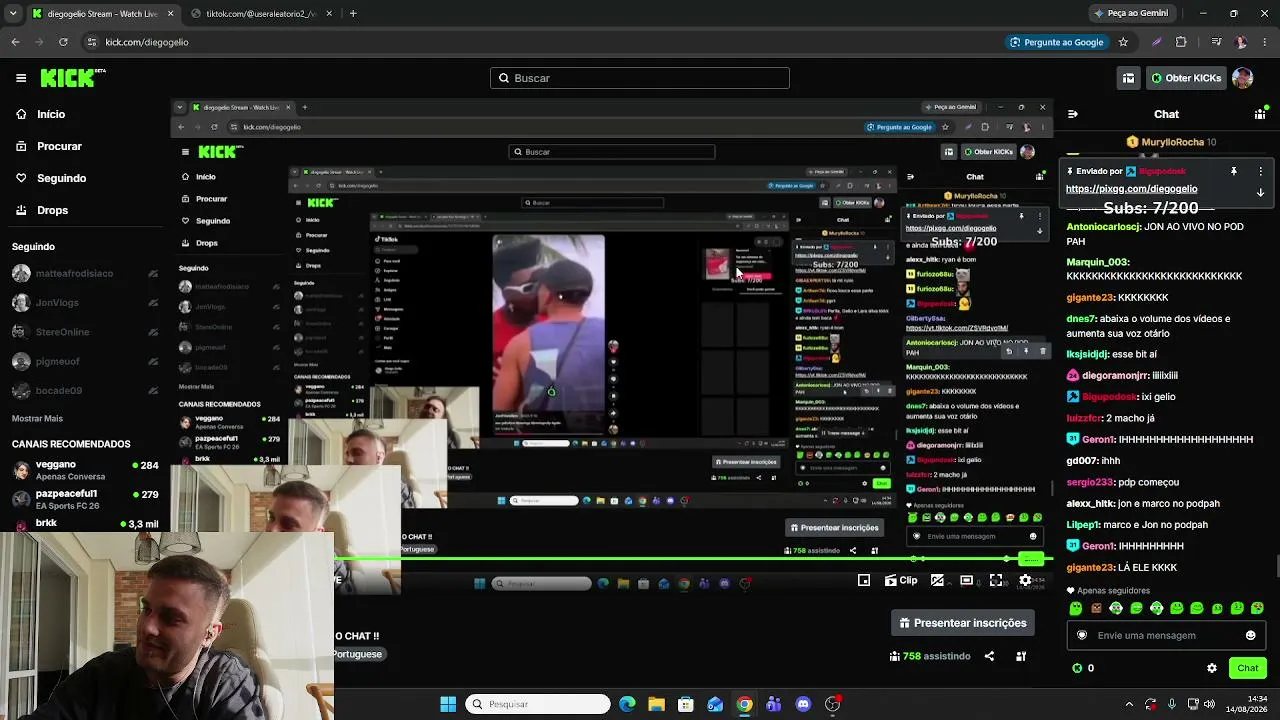Bookmark this page with the star icon
Viewport: 1280px width, 720px height.
coord(1123,42)
